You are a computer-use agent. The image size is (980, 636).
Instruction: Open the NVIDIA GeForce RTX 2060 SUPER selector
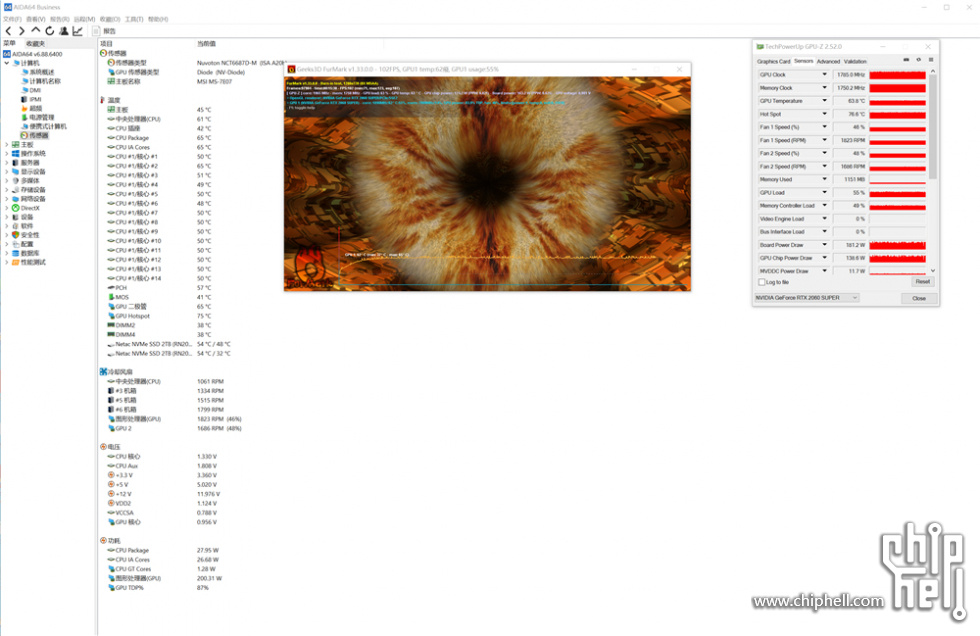point(807,298)
